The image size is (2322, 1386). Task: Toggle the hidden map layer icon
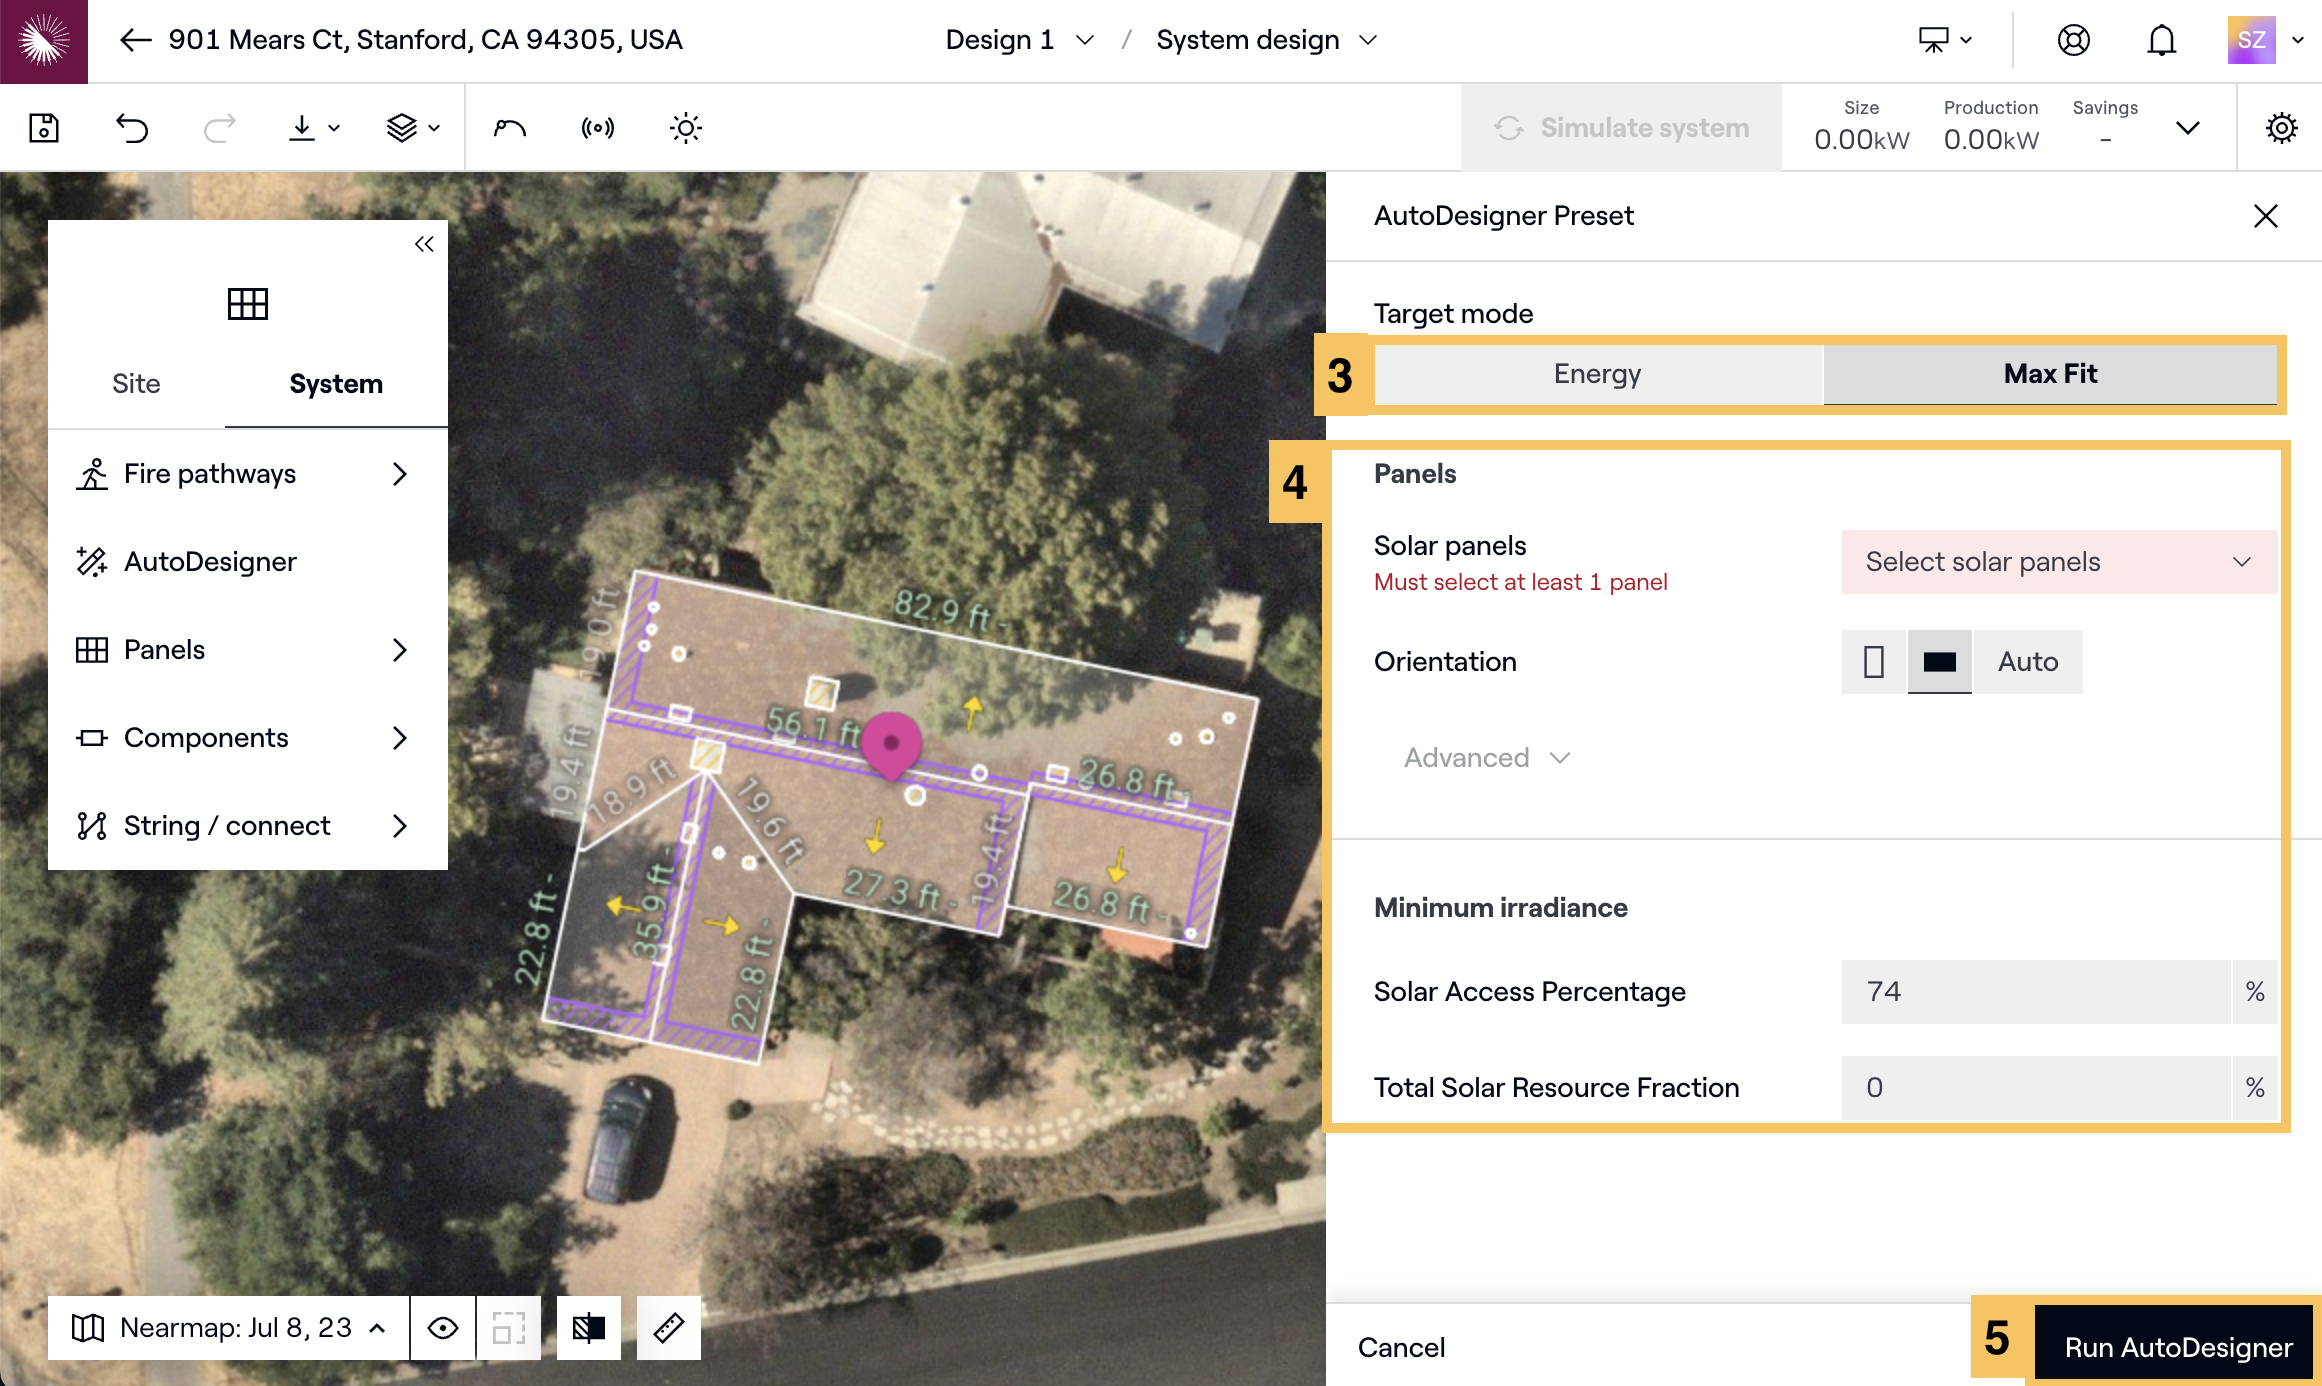coord(589,1328)
